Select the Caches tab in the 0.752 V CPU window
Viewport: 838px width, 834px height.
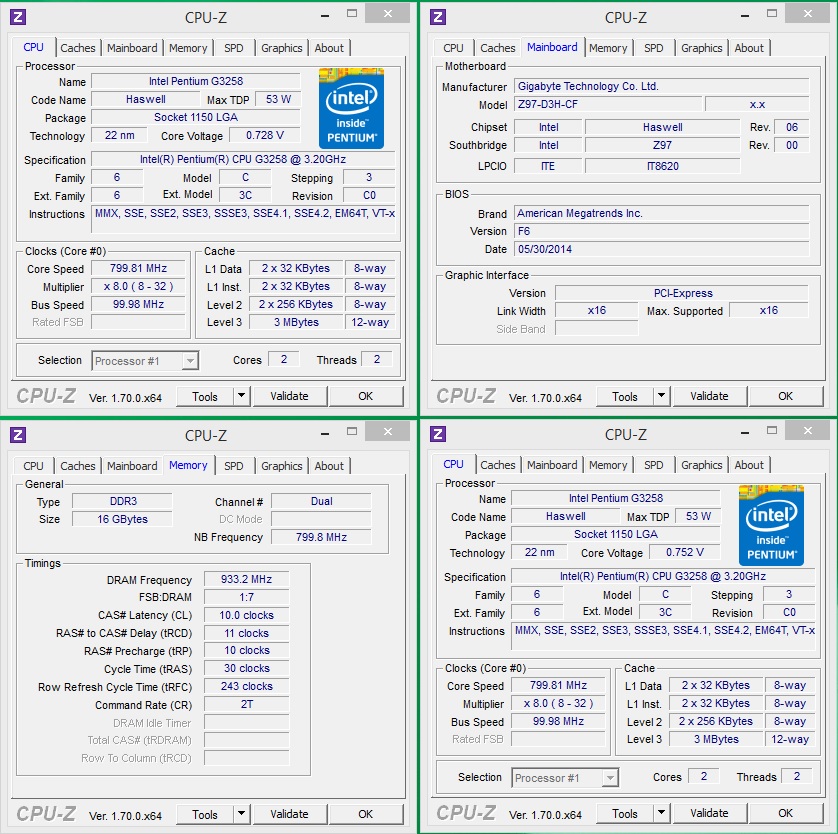pos(497,465)
